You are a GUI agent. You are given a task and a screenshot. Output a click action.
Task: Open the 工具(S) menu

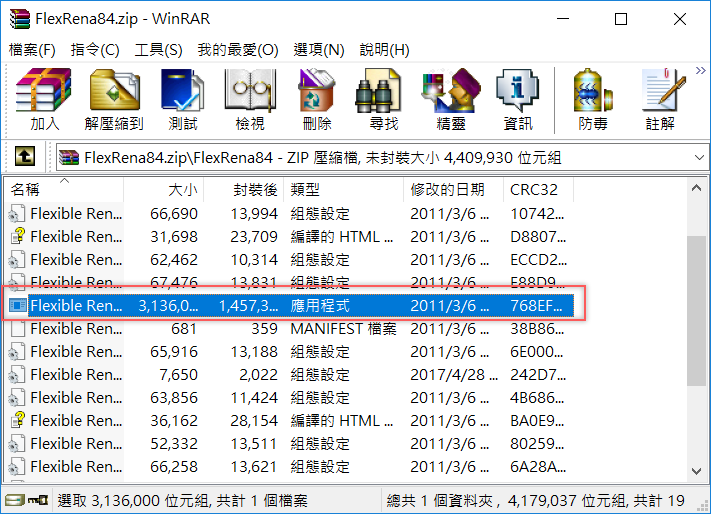pyautogui.click(x=158, y=49)
